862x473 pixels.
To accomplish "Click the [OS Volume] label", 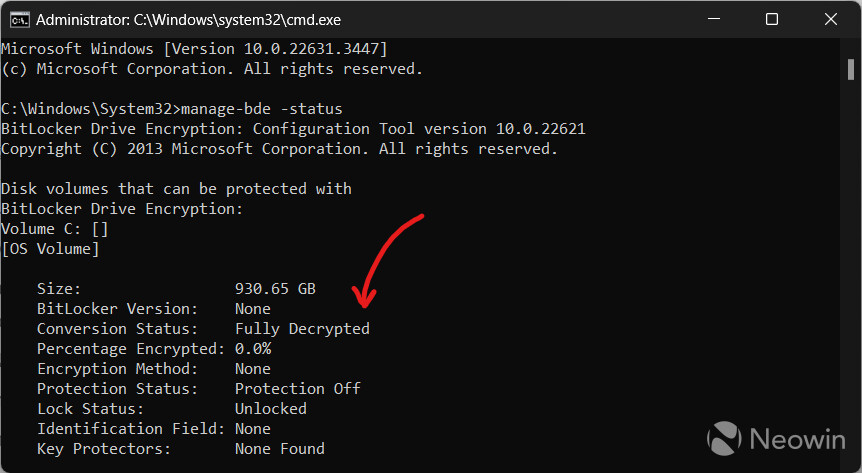I will coord(50,249).
